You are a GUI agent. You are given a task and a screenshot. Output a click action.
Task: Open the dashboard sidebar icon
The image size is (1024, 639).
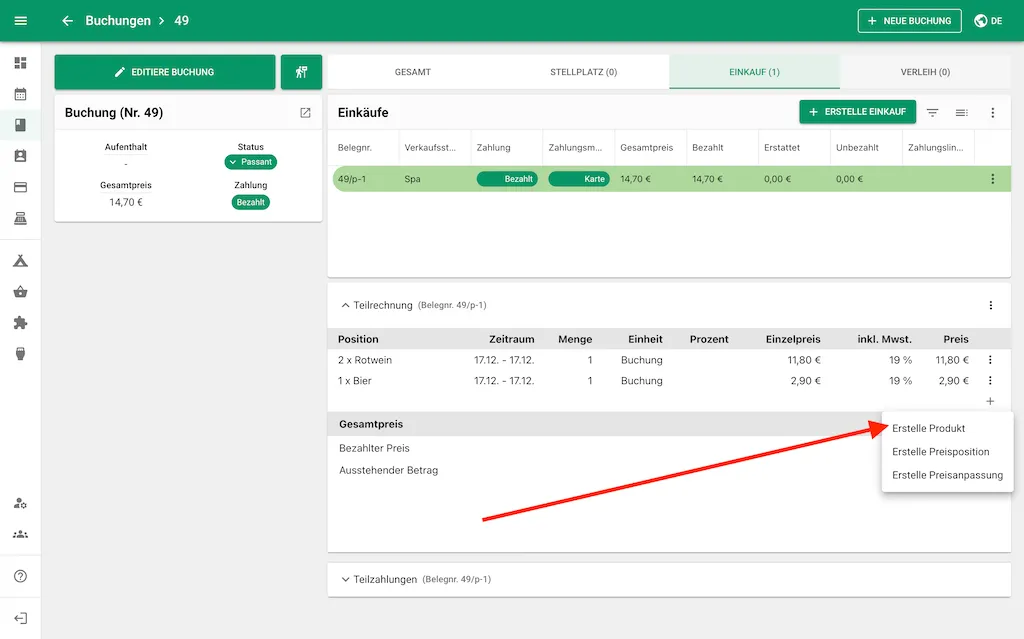pyautogui.click(x=20, y=63)
